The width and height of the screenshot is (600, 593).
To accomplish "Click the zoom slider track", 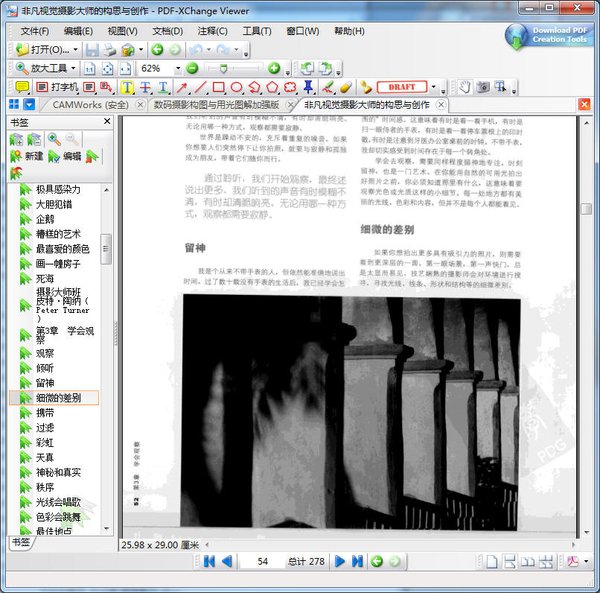I will [232, 68].
